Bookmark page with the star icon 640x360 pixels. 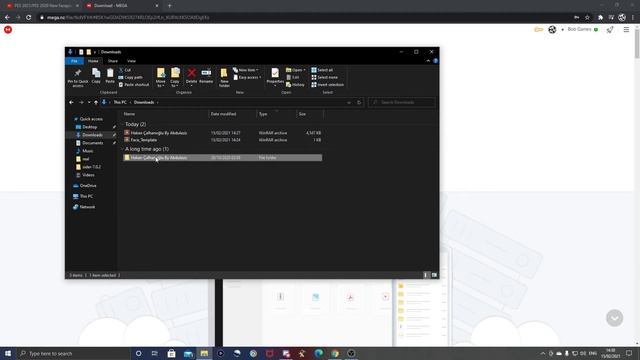click(587, 18)
